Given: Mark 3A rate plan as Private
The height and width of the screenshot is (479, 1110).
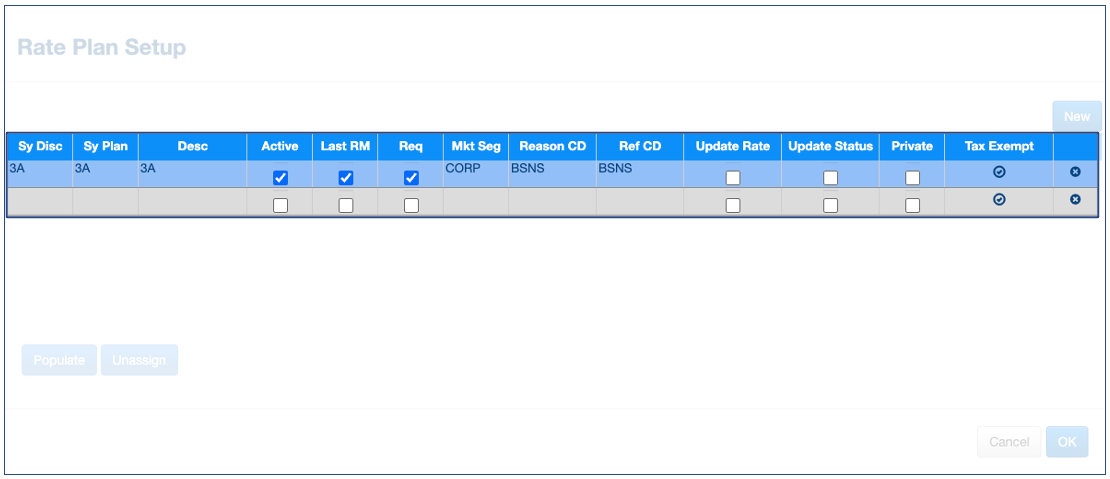Looking at the screenshot, I should [912, 178].
